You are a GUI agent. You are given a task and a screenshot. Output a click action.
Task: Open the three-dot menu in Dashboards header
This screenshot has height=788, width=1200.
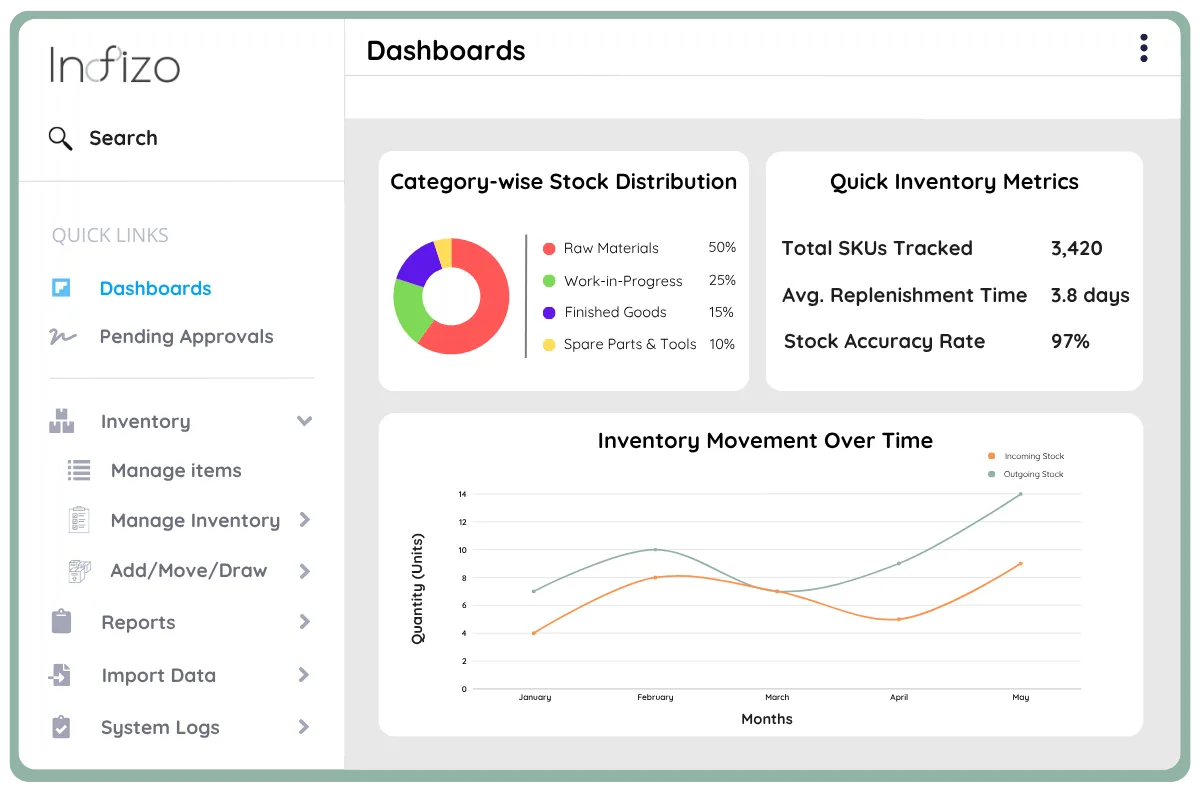(x=1143, y=47)
